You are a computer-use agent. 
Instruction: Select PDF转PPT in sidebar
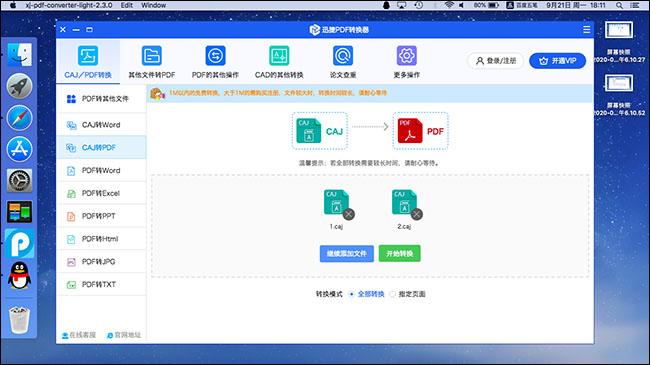tap(101, 216)
